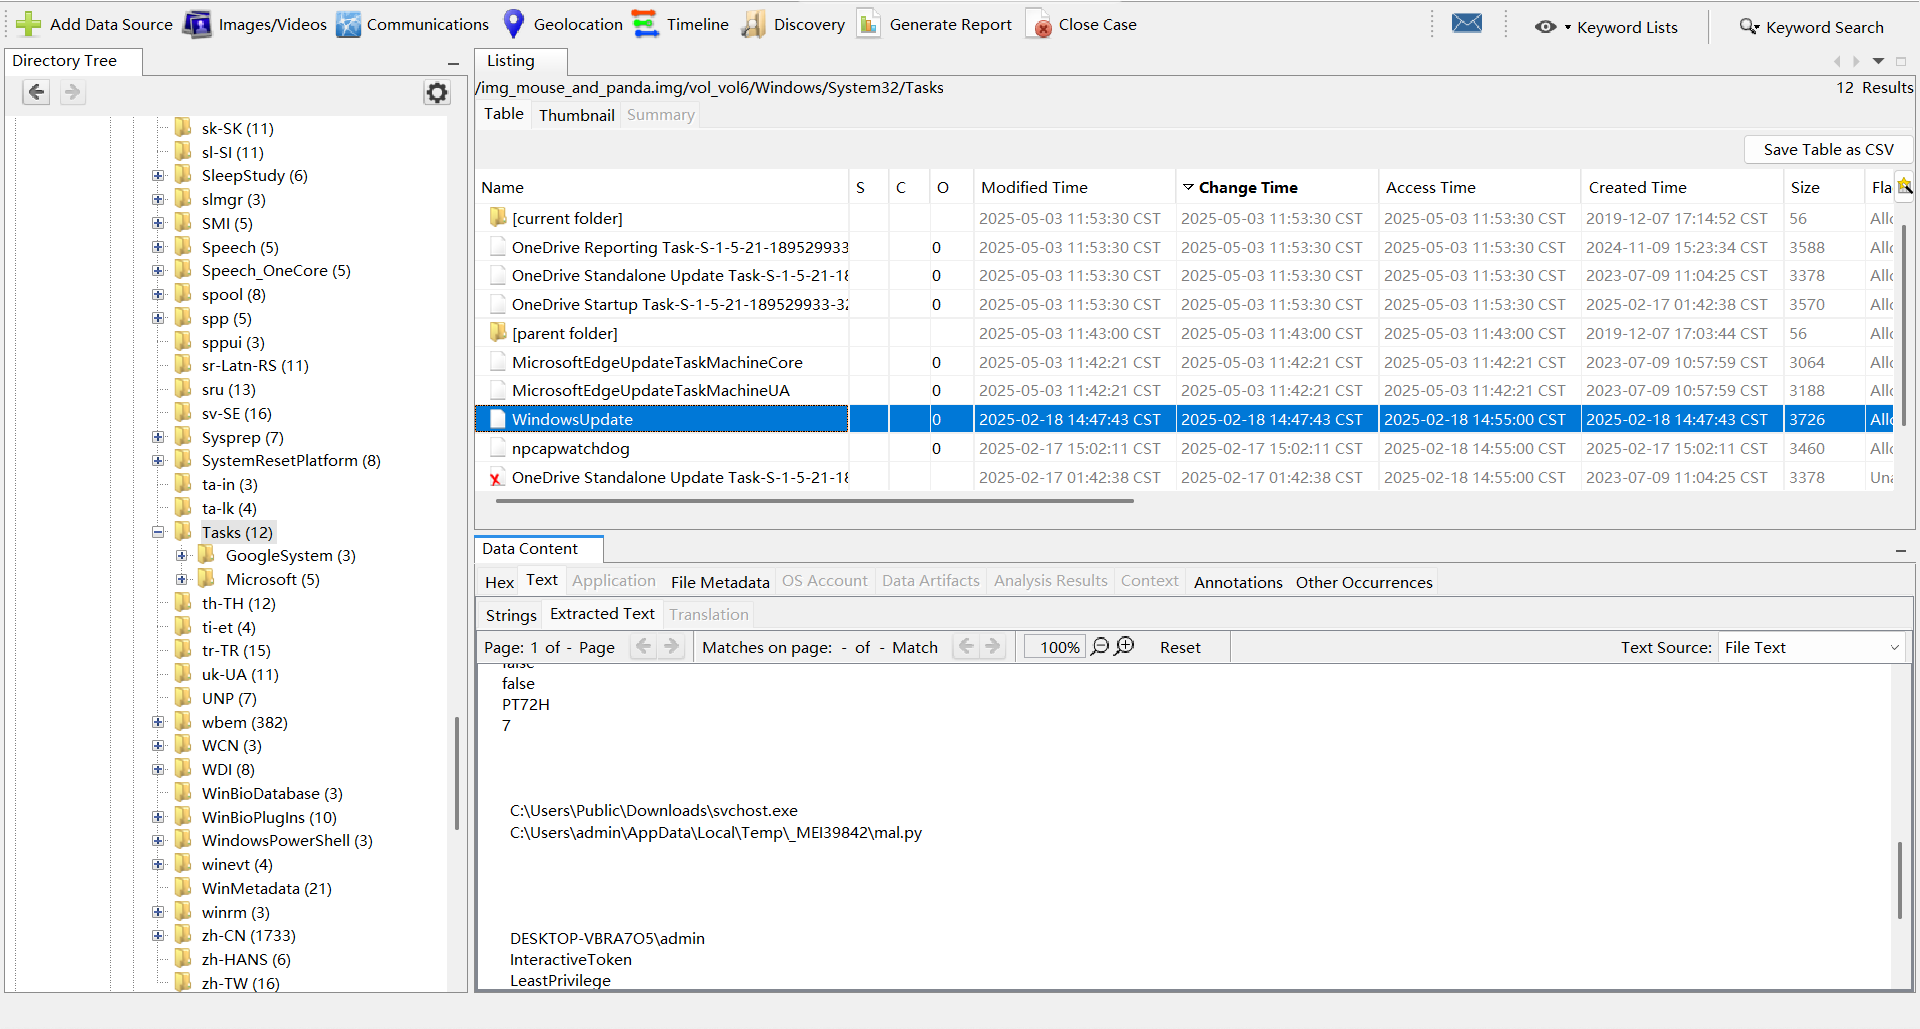Click the Close Case icon
Screen dimensions: 1920x1029
click(1040, 24)
